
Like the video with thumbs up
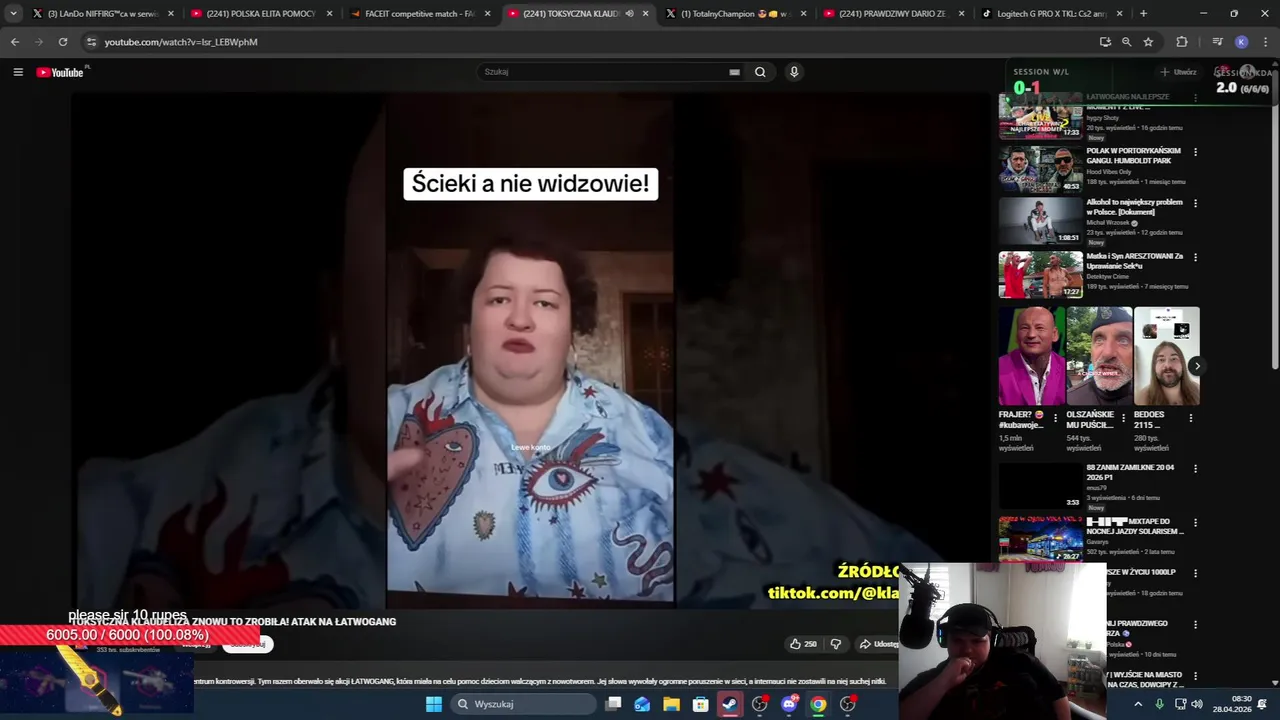click(803, 644)
